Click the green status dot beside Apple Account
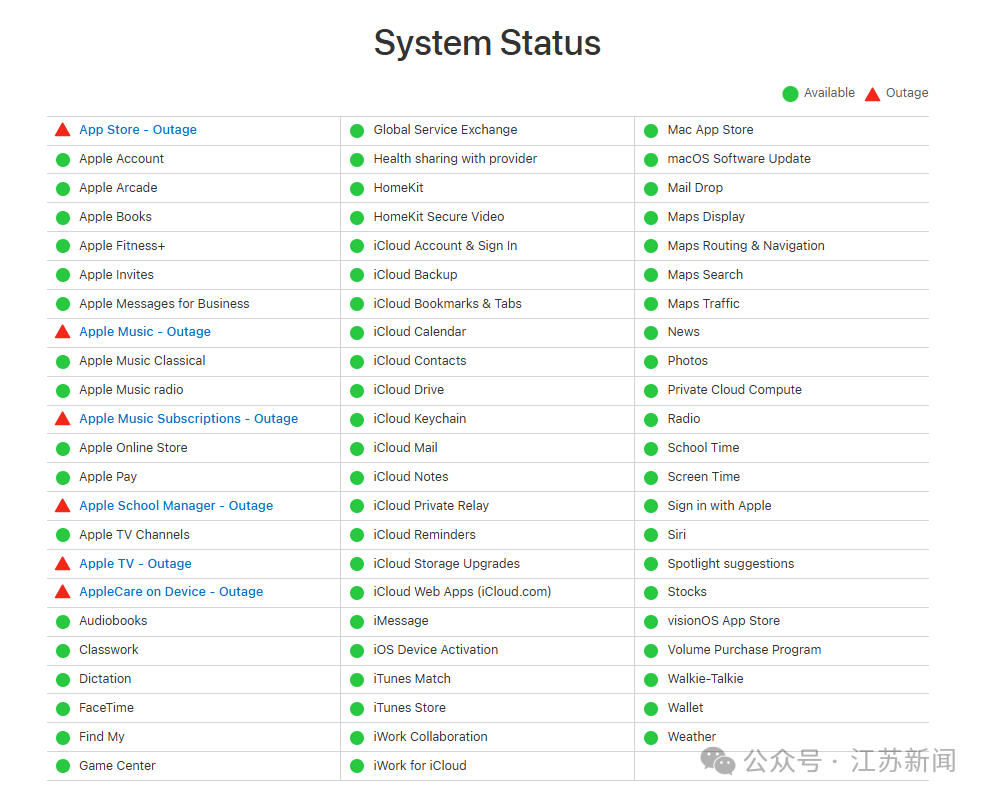987x799 pixels. tap(63, 160)
